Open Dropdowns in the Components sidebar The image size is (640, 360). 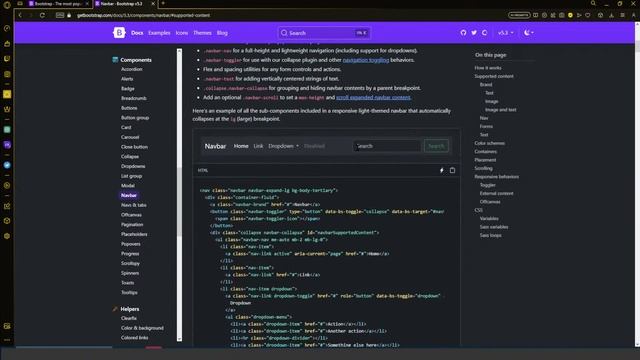tap(133, 167)
